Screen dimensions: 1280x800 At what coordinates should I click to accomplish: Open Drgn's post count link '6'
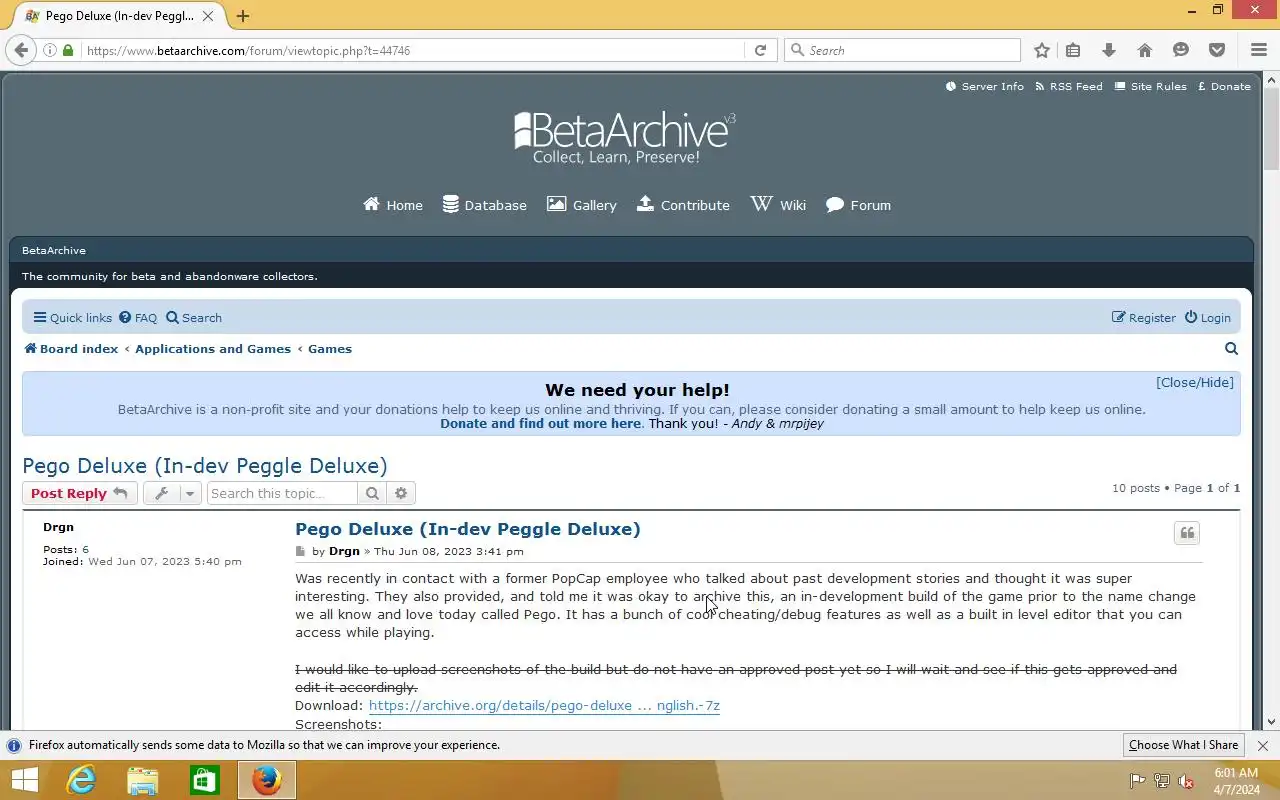click(x=85, y=550)
